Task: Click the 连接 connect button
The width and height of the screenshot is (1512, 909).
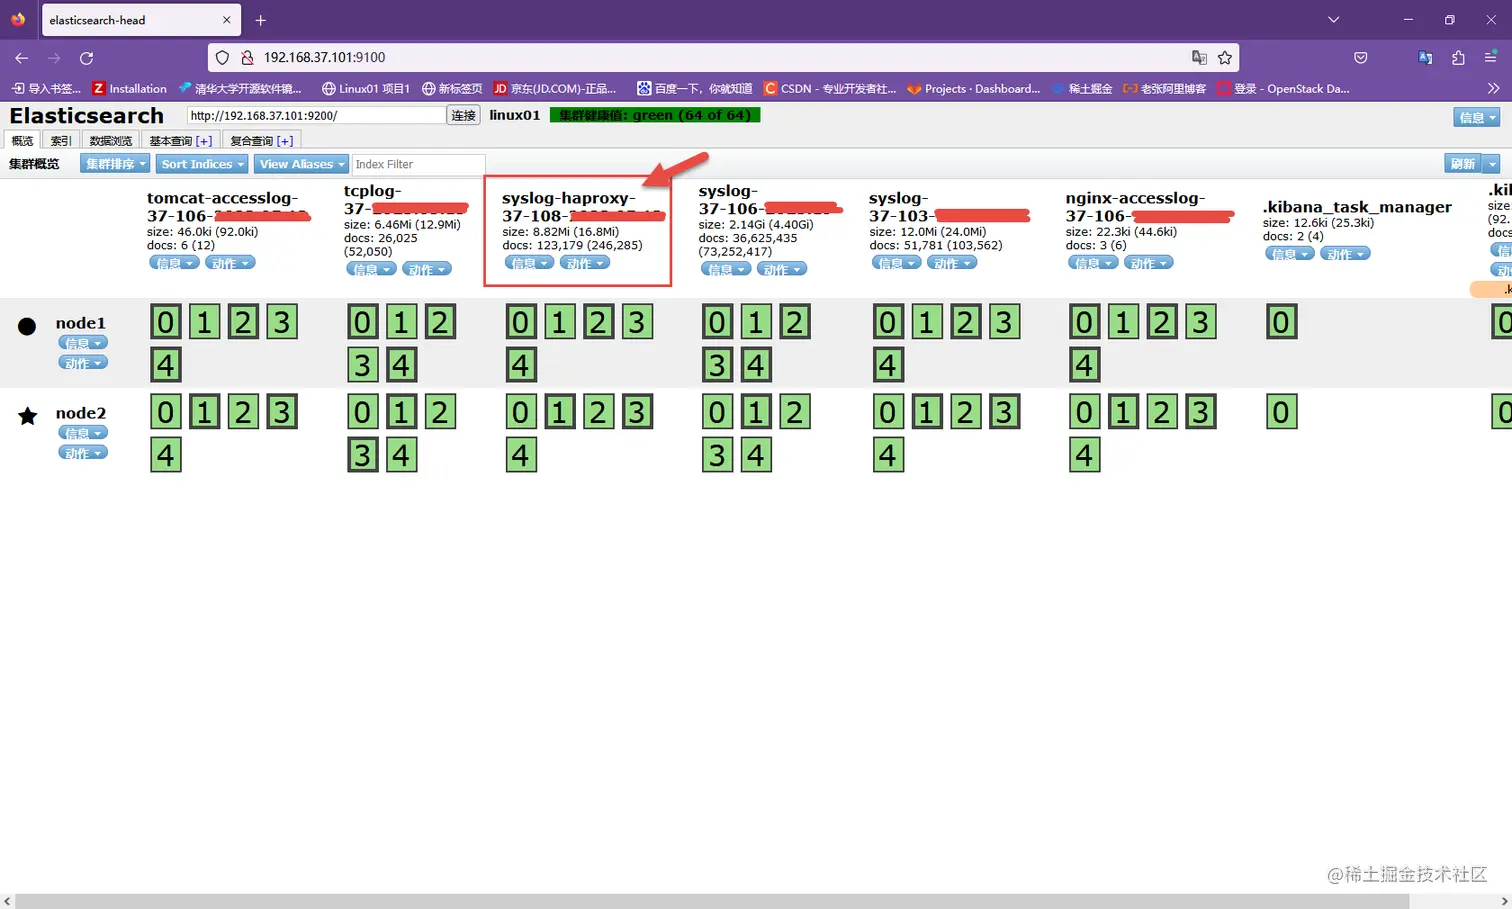Action: [x=463, y=115]
